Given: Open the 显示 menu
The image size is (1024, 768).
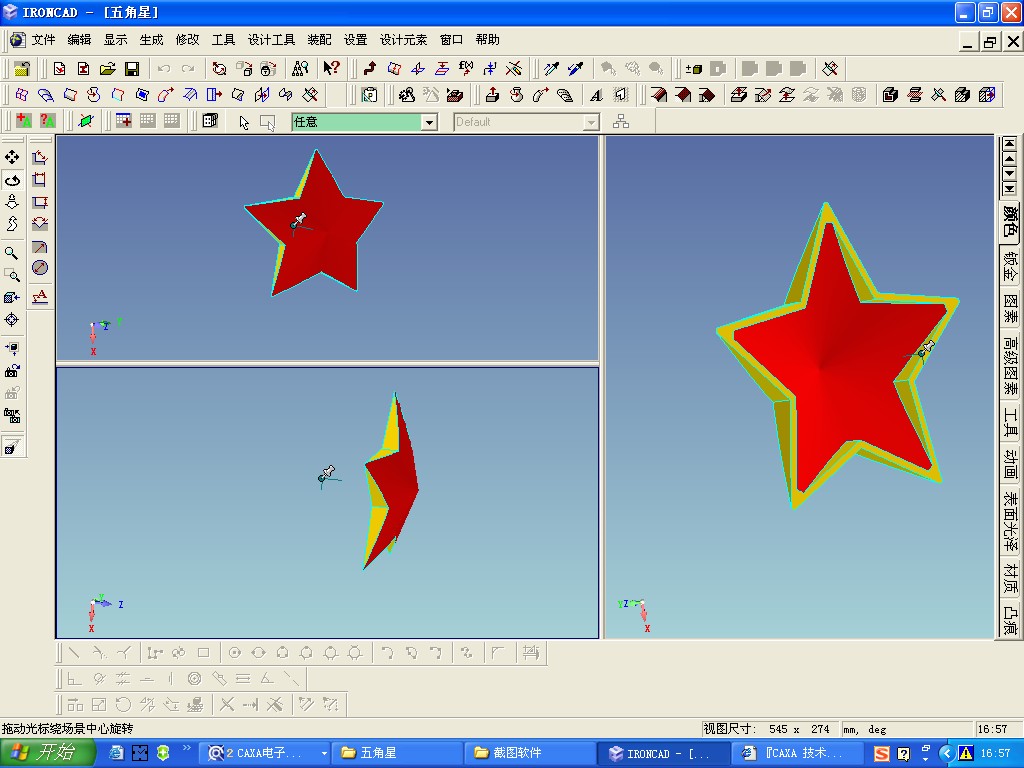Looking at the screenshot, I should pos(115,40).
